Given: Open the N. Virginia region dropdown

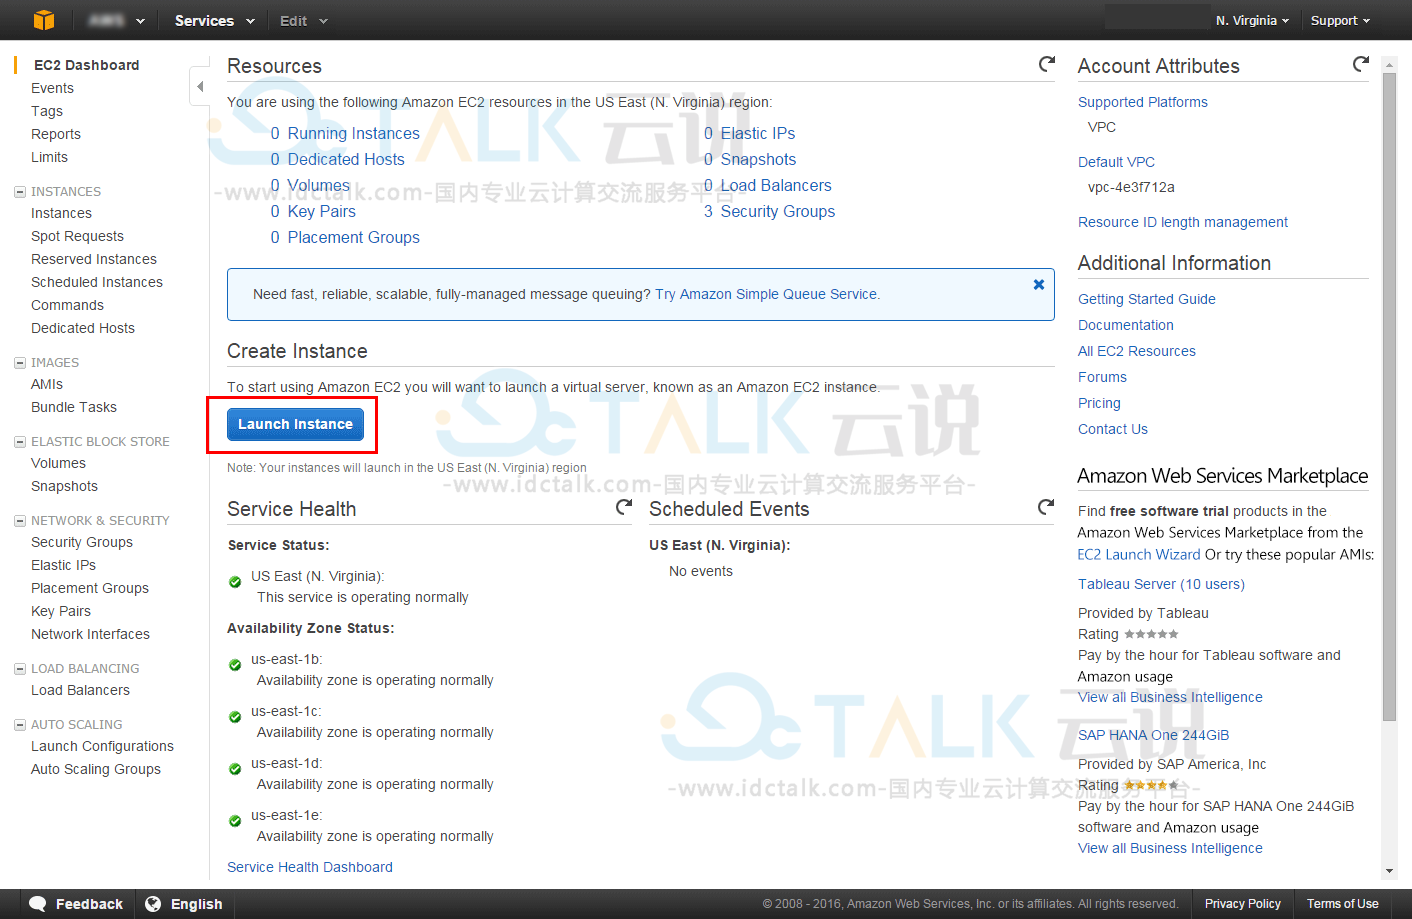Looking at the screenshot, I should pos(1252,20).
